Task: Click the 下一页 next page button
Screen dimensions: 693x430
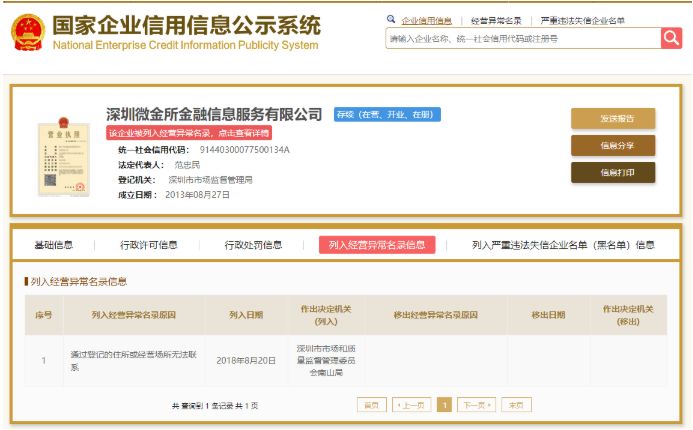Action: pyautogui.click(x=476, y=405)
